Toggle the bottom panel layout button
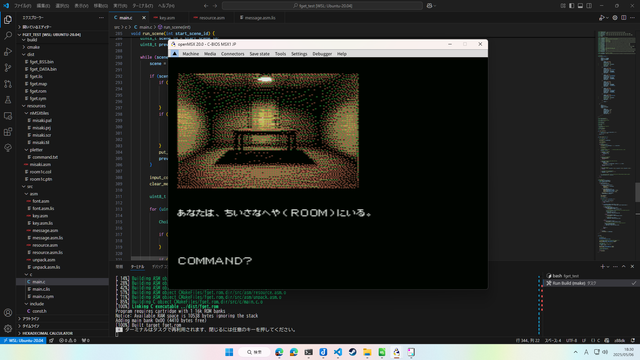The width and height of the screenshot is (640, 360). pos(580,6)
